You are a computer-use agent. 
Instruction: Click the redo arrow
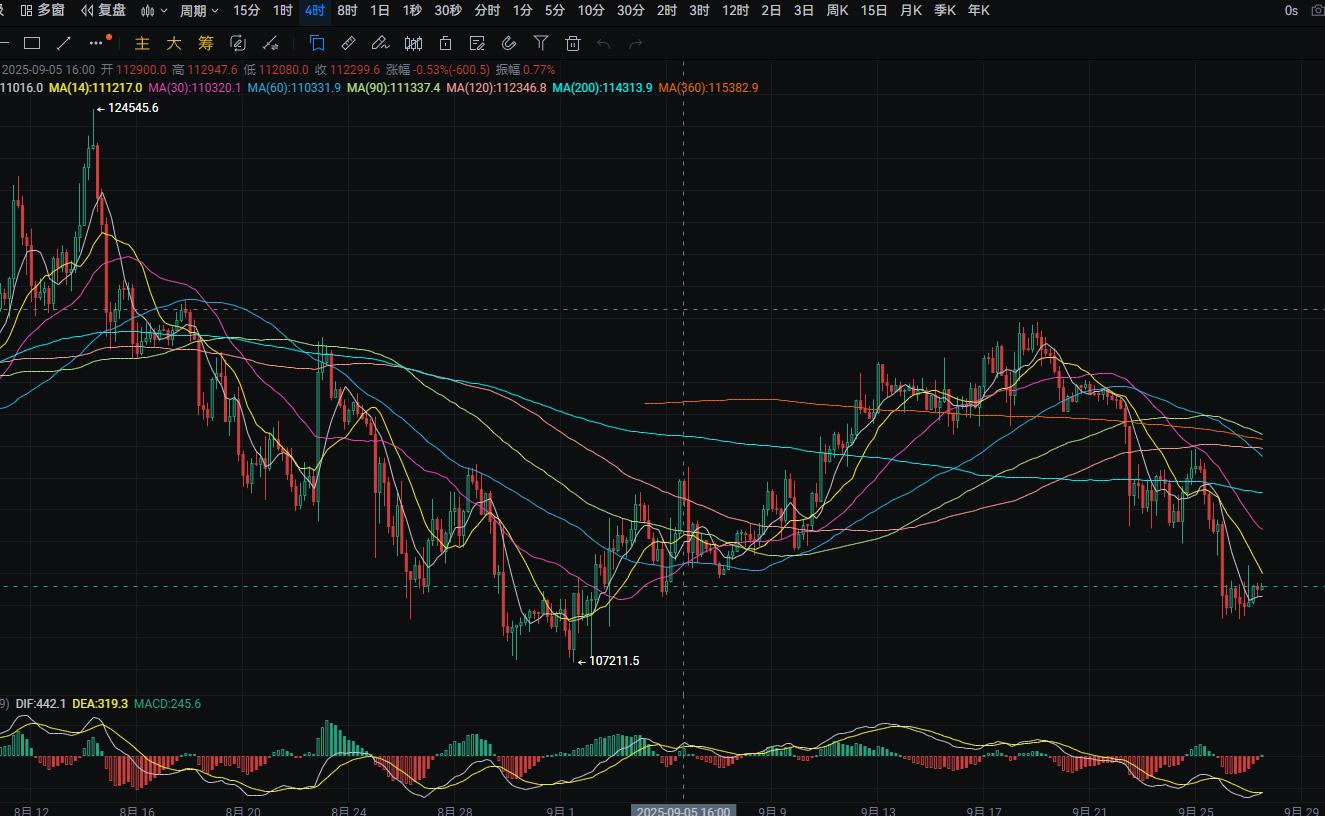tap(635, 43)
